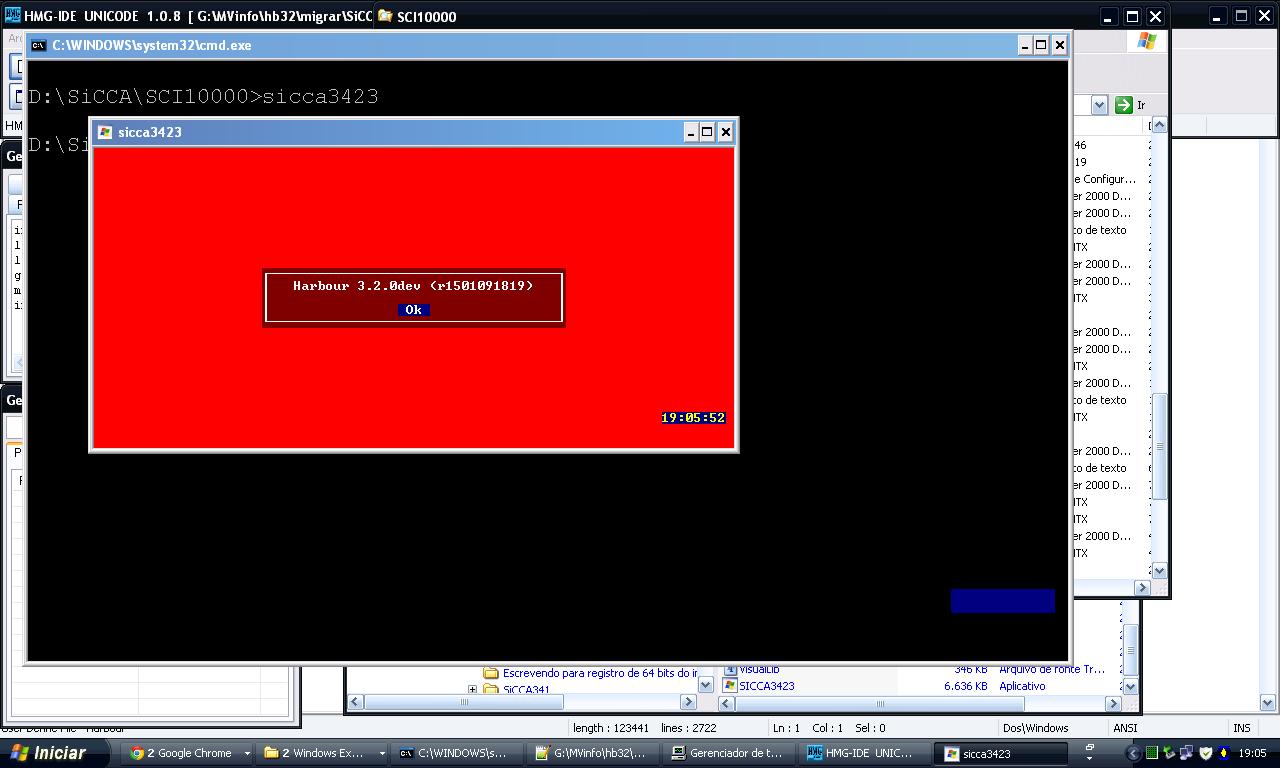The height and width of the screenshot is (768, 1280).
Task: Click the editor's vertical scroll-down arrow
Action: point(1268,703)
